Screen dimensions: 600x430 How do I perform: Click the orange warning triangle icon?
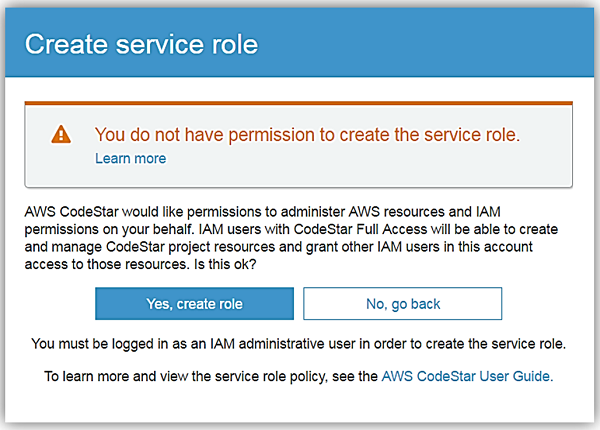click(62, 134)
